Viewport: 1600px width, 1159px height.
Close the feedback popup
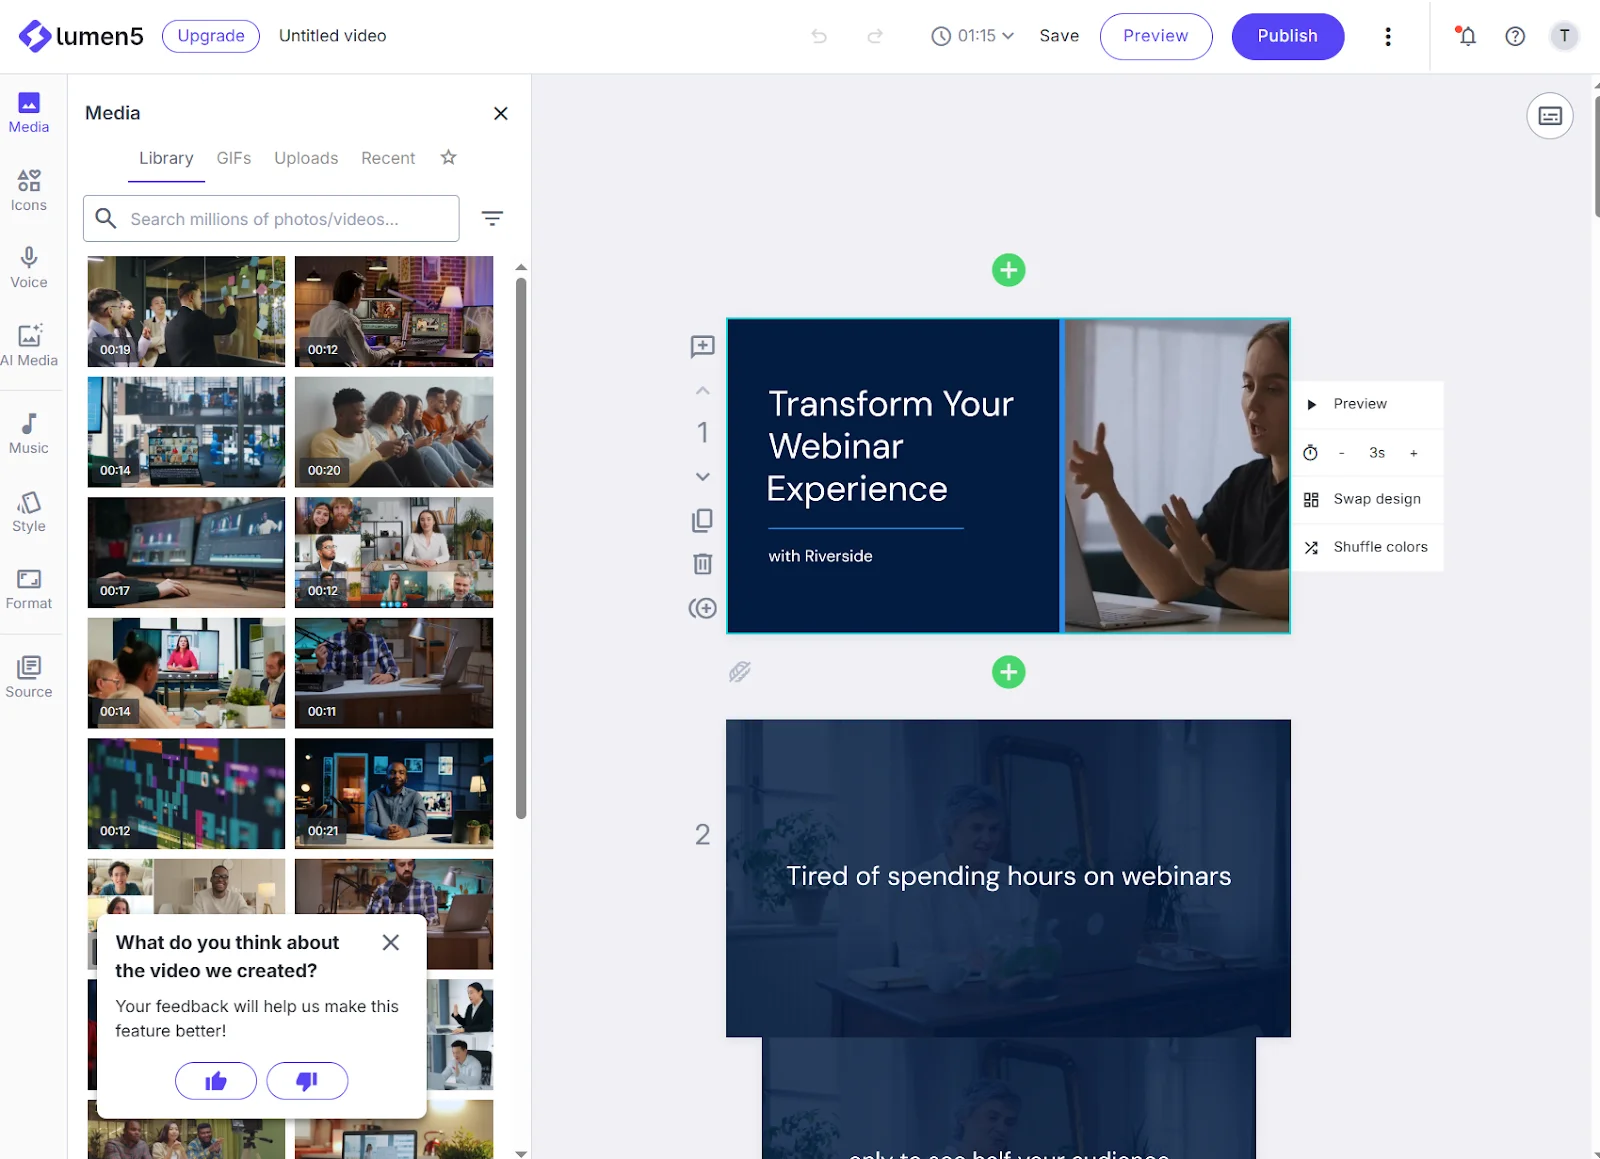point(391,942)
